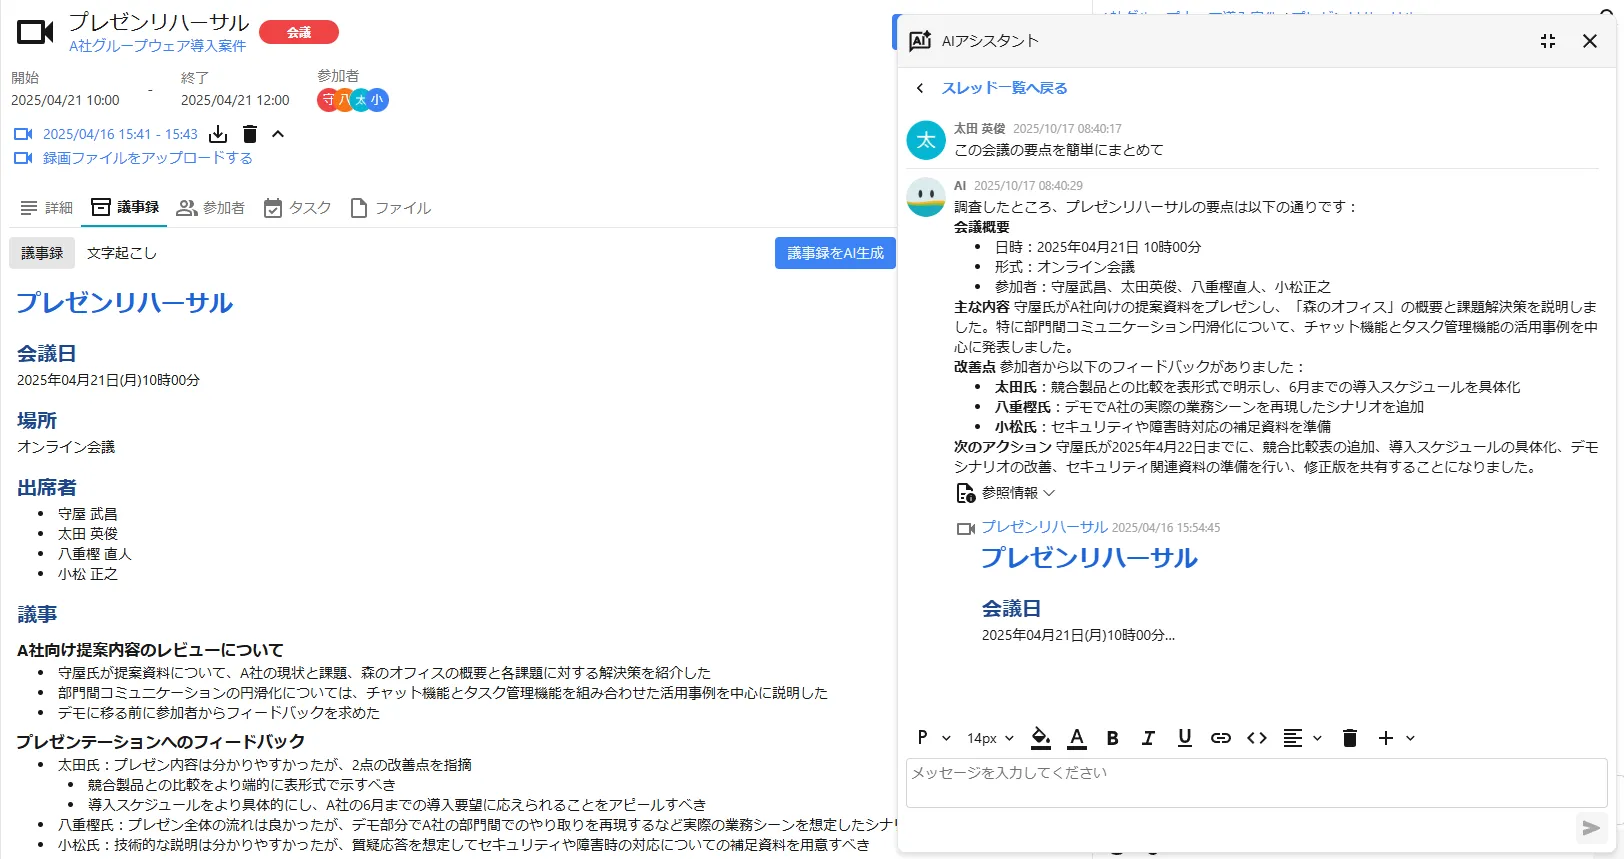Go back via スレッド一覧へ戻る
The height and width of the screenshot is (859, 1624).
[x=1004, y=88]
